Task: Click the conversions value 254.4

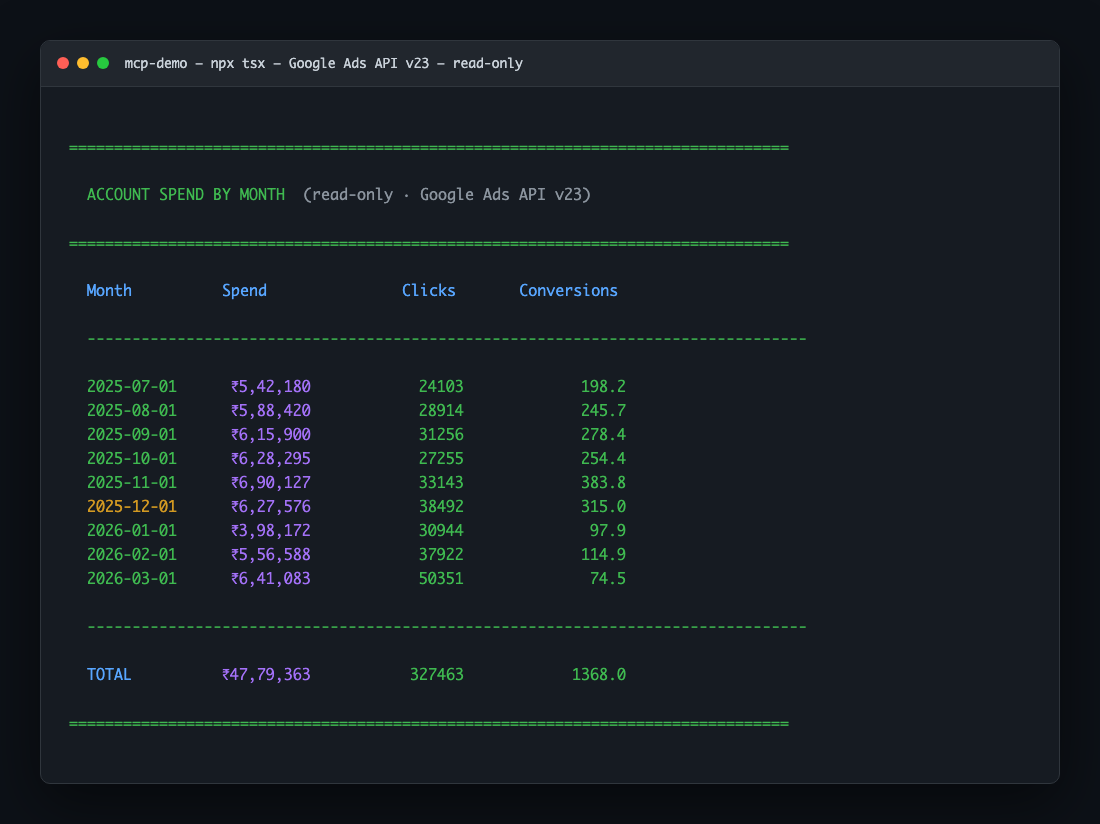Action: [x=603, y=458]
